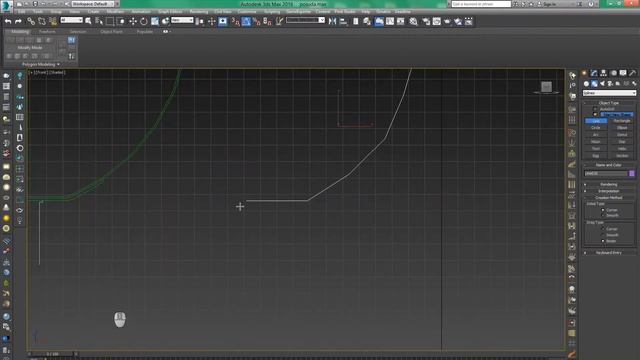Image resolution: width=640 pixels, height=360 pixels.
Task: Click the Circle object type button
Action: pos(596,128)
